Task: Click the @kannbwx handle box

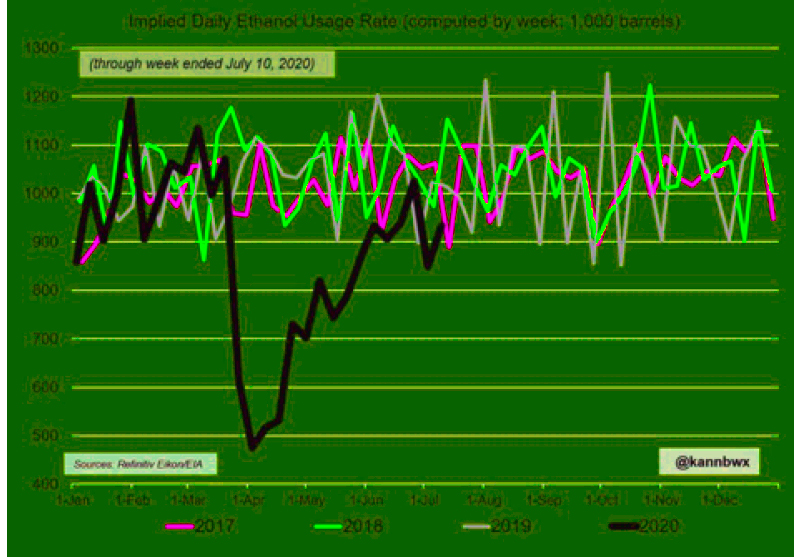Action: 709,462
